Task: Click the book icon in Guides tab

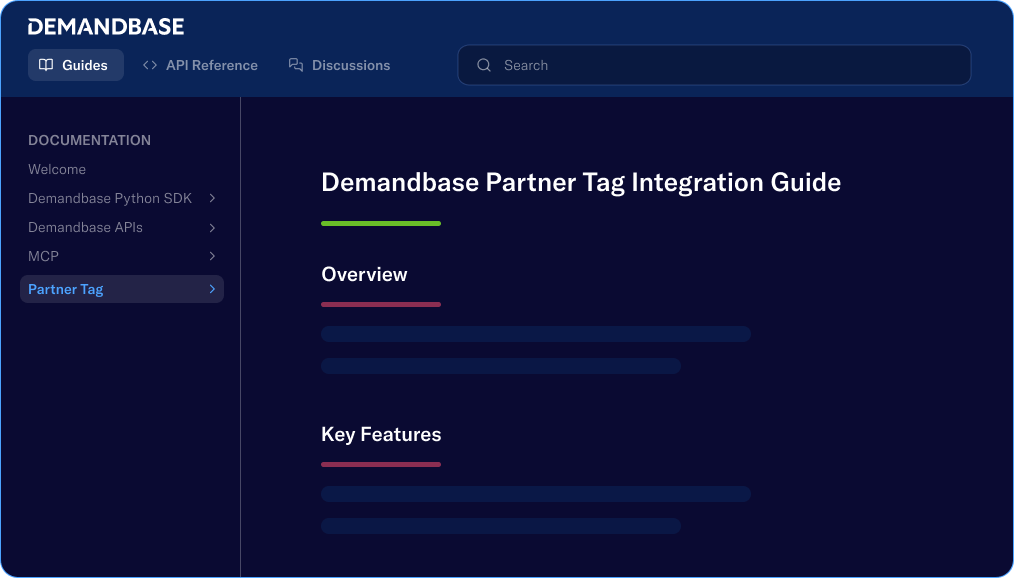Action: coord(46,65)
